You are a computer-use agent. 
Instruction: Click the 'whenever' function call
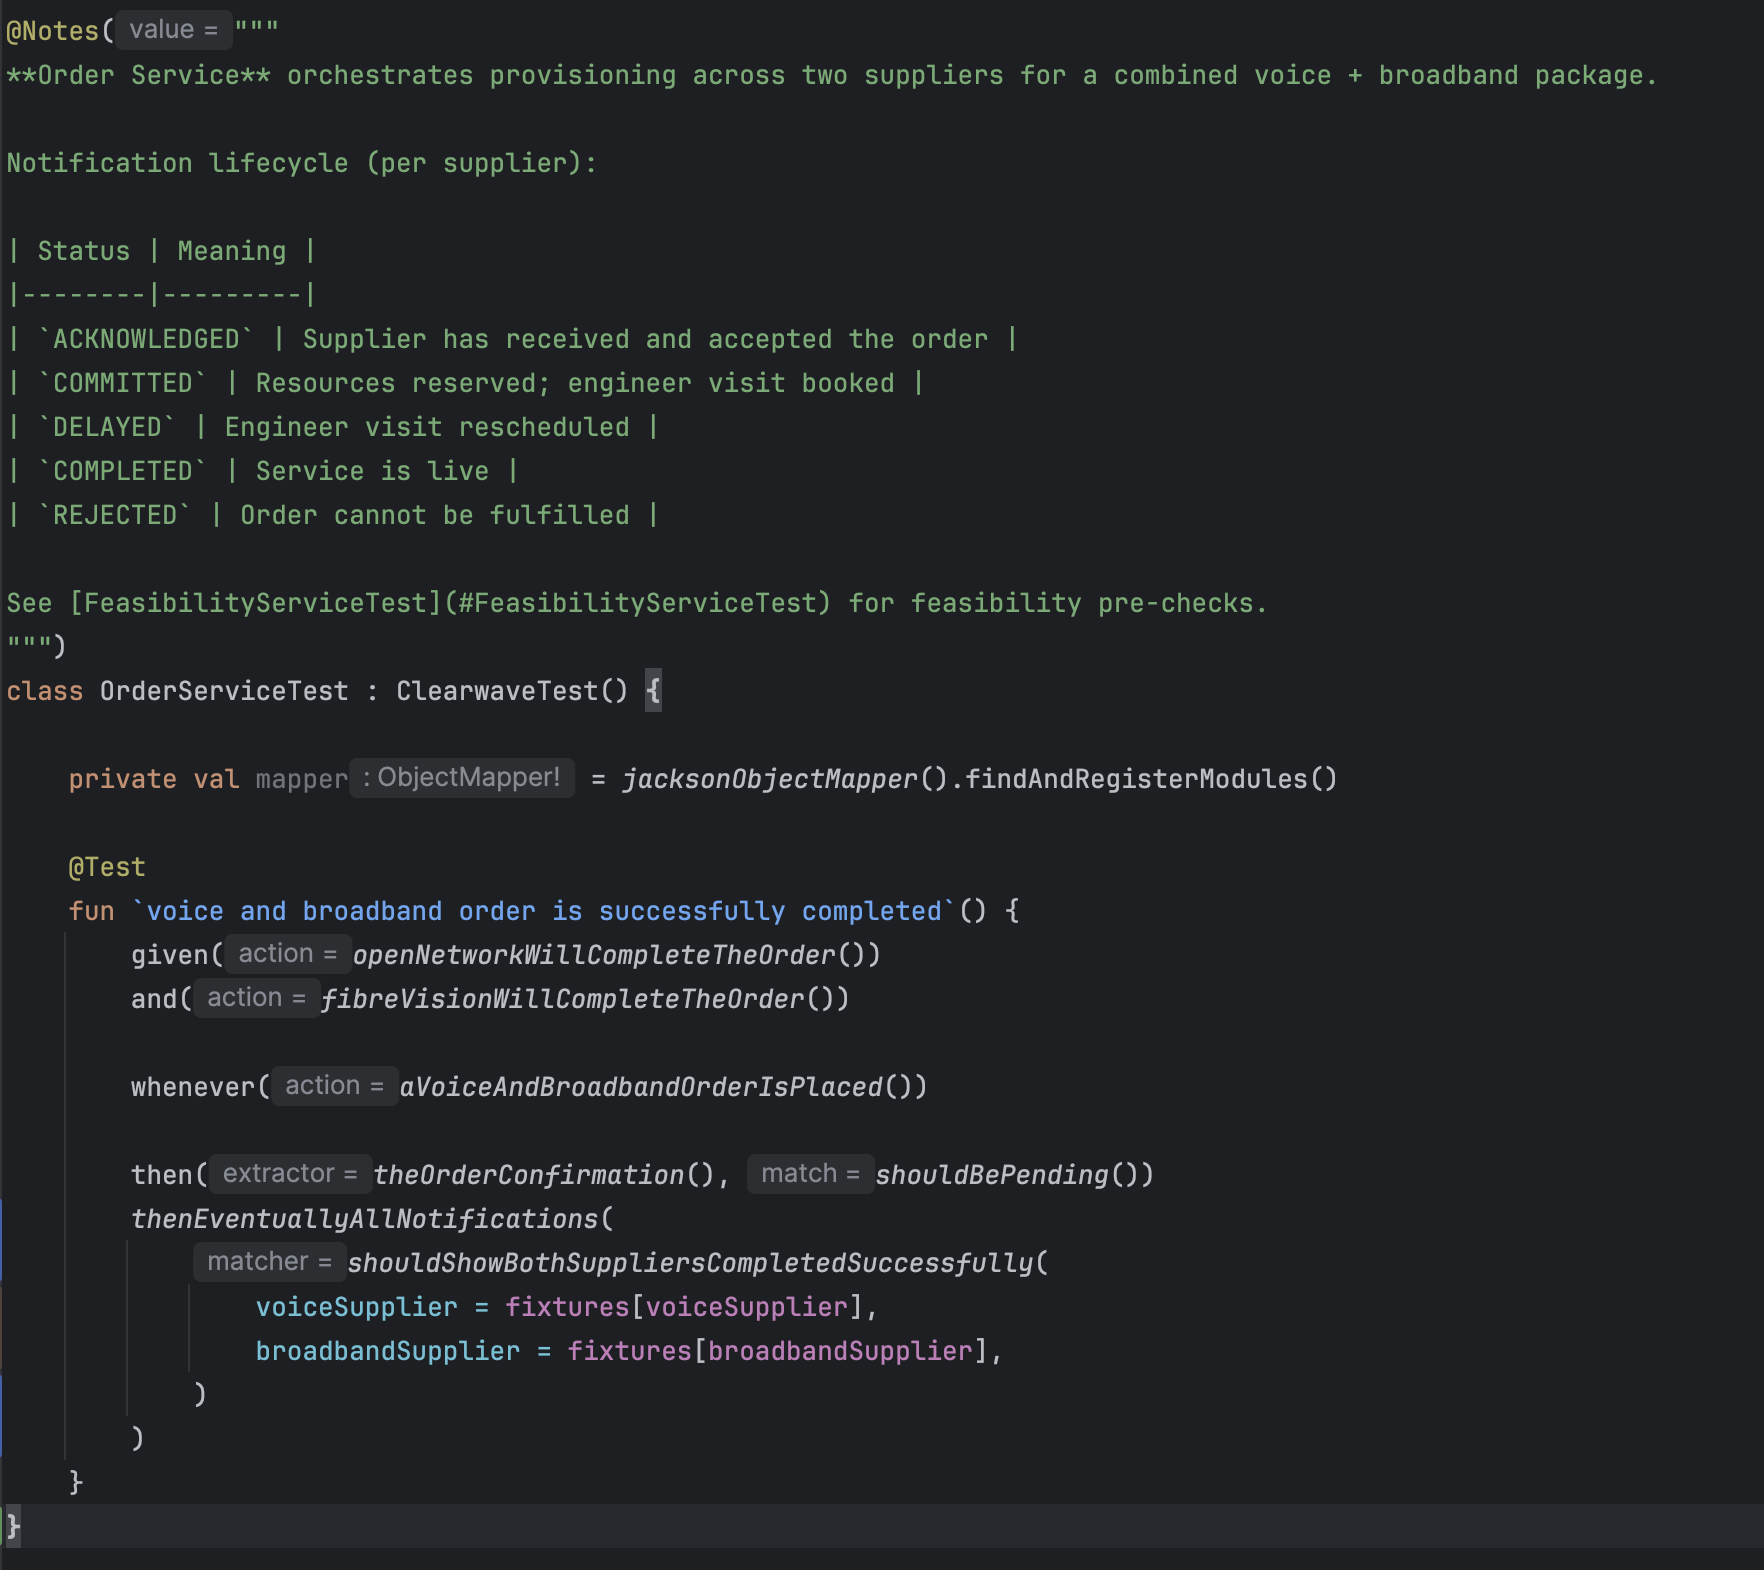[193, 1087]
